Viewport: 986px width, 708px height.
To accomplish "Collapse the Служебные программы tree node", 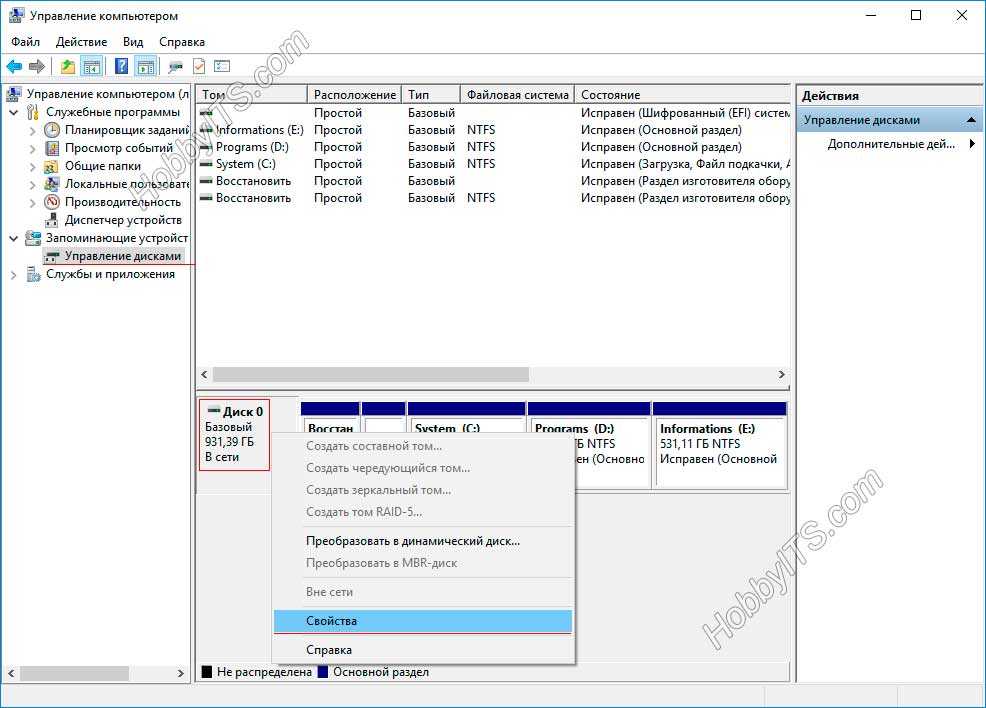I will point(14,112).
